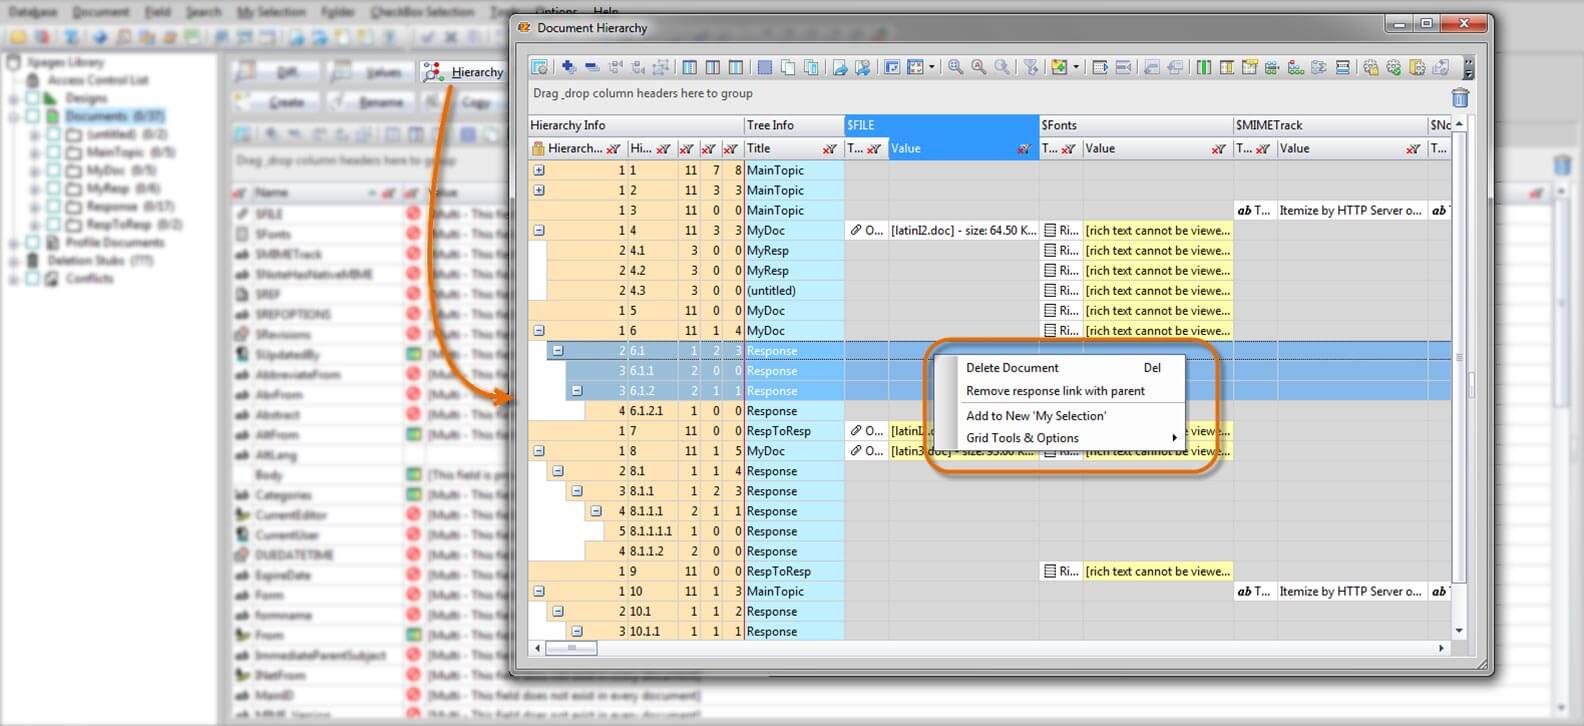Click the funnel filter icon in toolbar
The width and height of the screenshot is (1584, 726).
click(1030, 67)
